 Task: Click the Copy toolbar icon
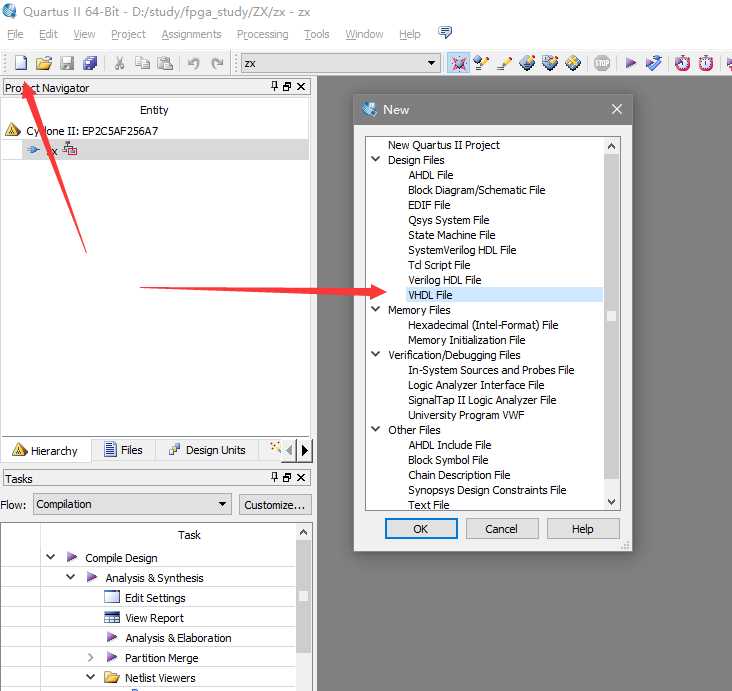142,63
